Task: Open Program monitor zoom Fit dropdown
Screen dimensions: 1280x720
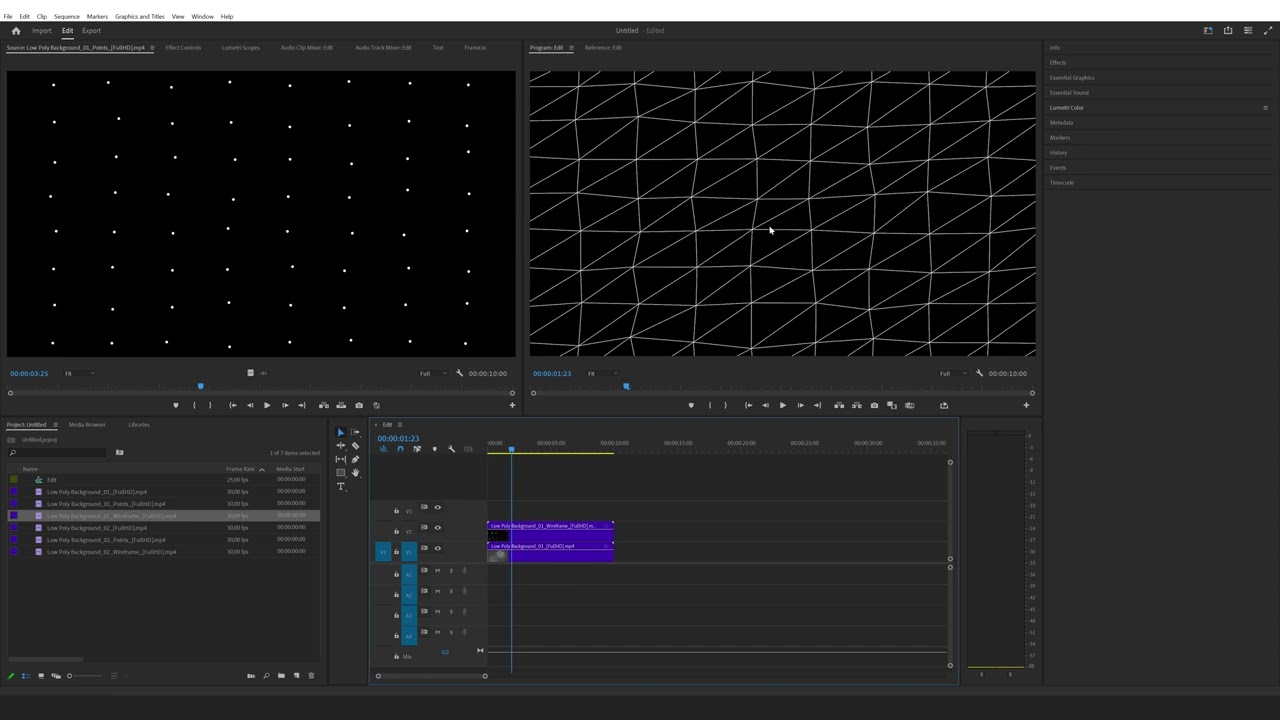Action: click(x=601, y=373)
